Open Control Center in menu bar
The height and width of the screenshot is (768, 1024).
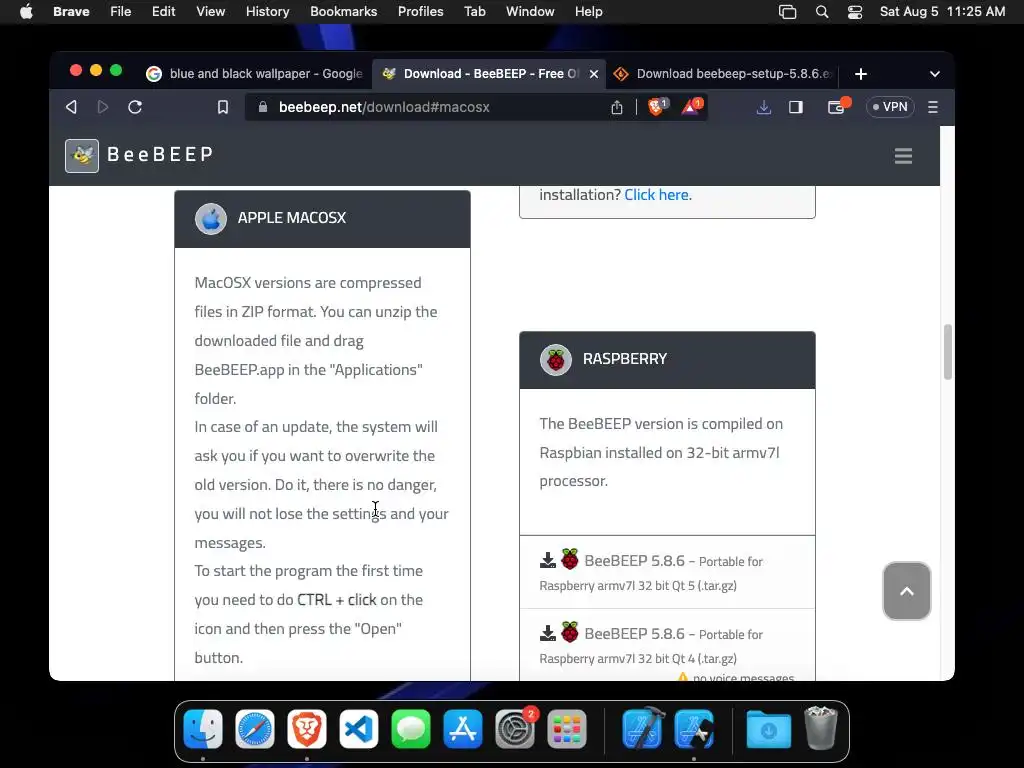coord(855,12)
